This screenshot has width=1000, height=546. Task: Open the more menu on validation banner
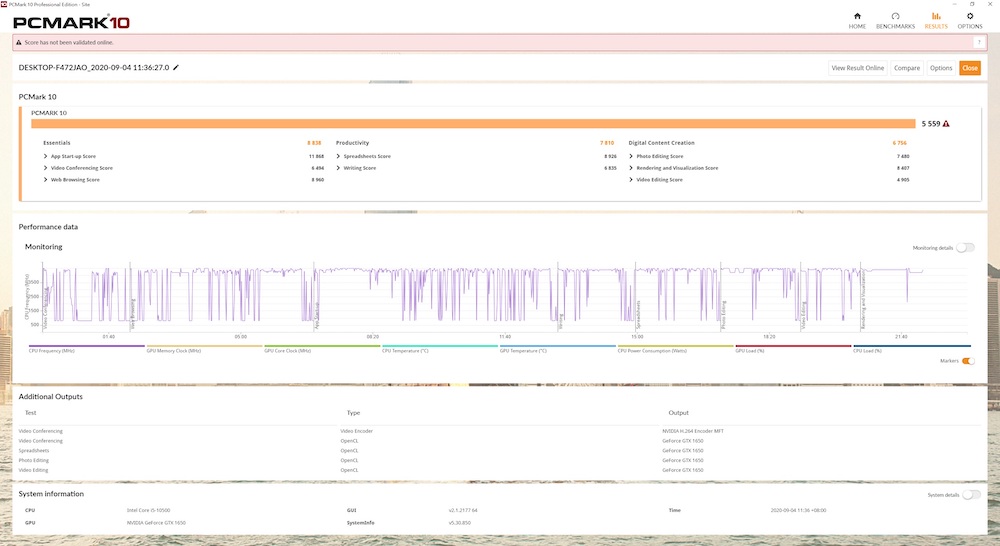click(977, 43)
